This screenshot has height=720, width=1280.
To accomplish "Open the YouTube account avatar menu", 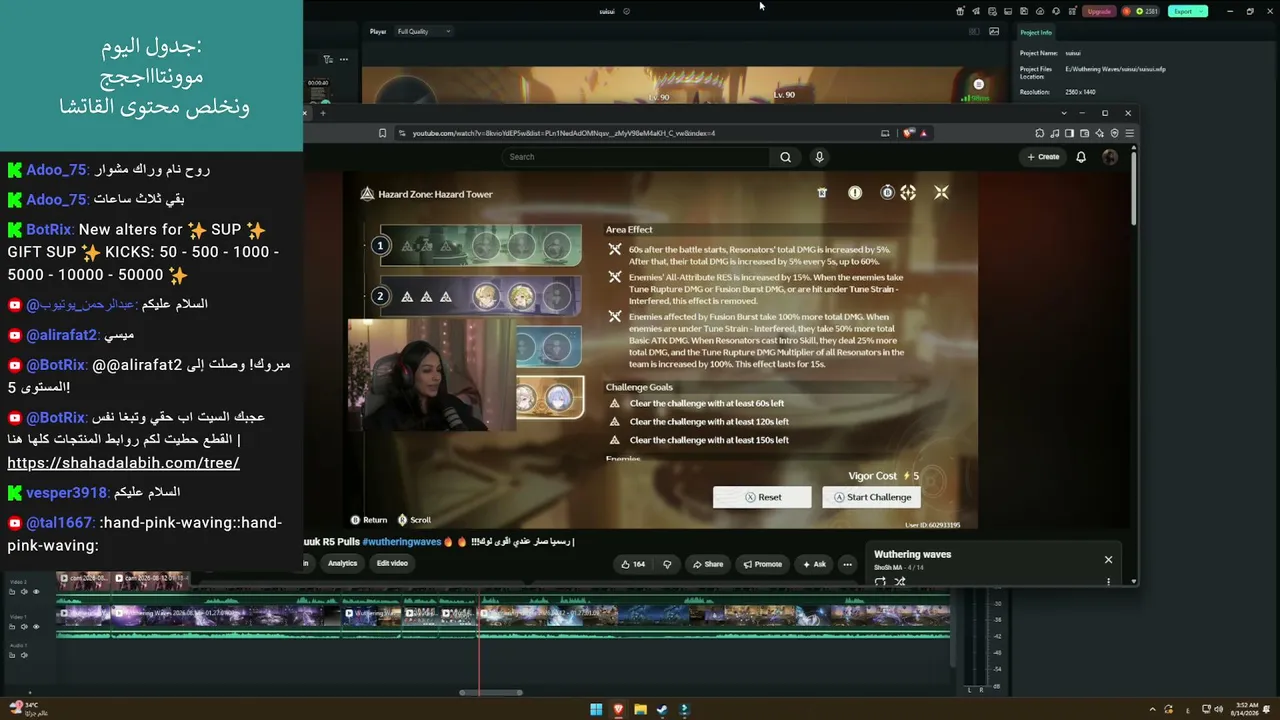I will pyautogui.click(x=1110, y=157).
